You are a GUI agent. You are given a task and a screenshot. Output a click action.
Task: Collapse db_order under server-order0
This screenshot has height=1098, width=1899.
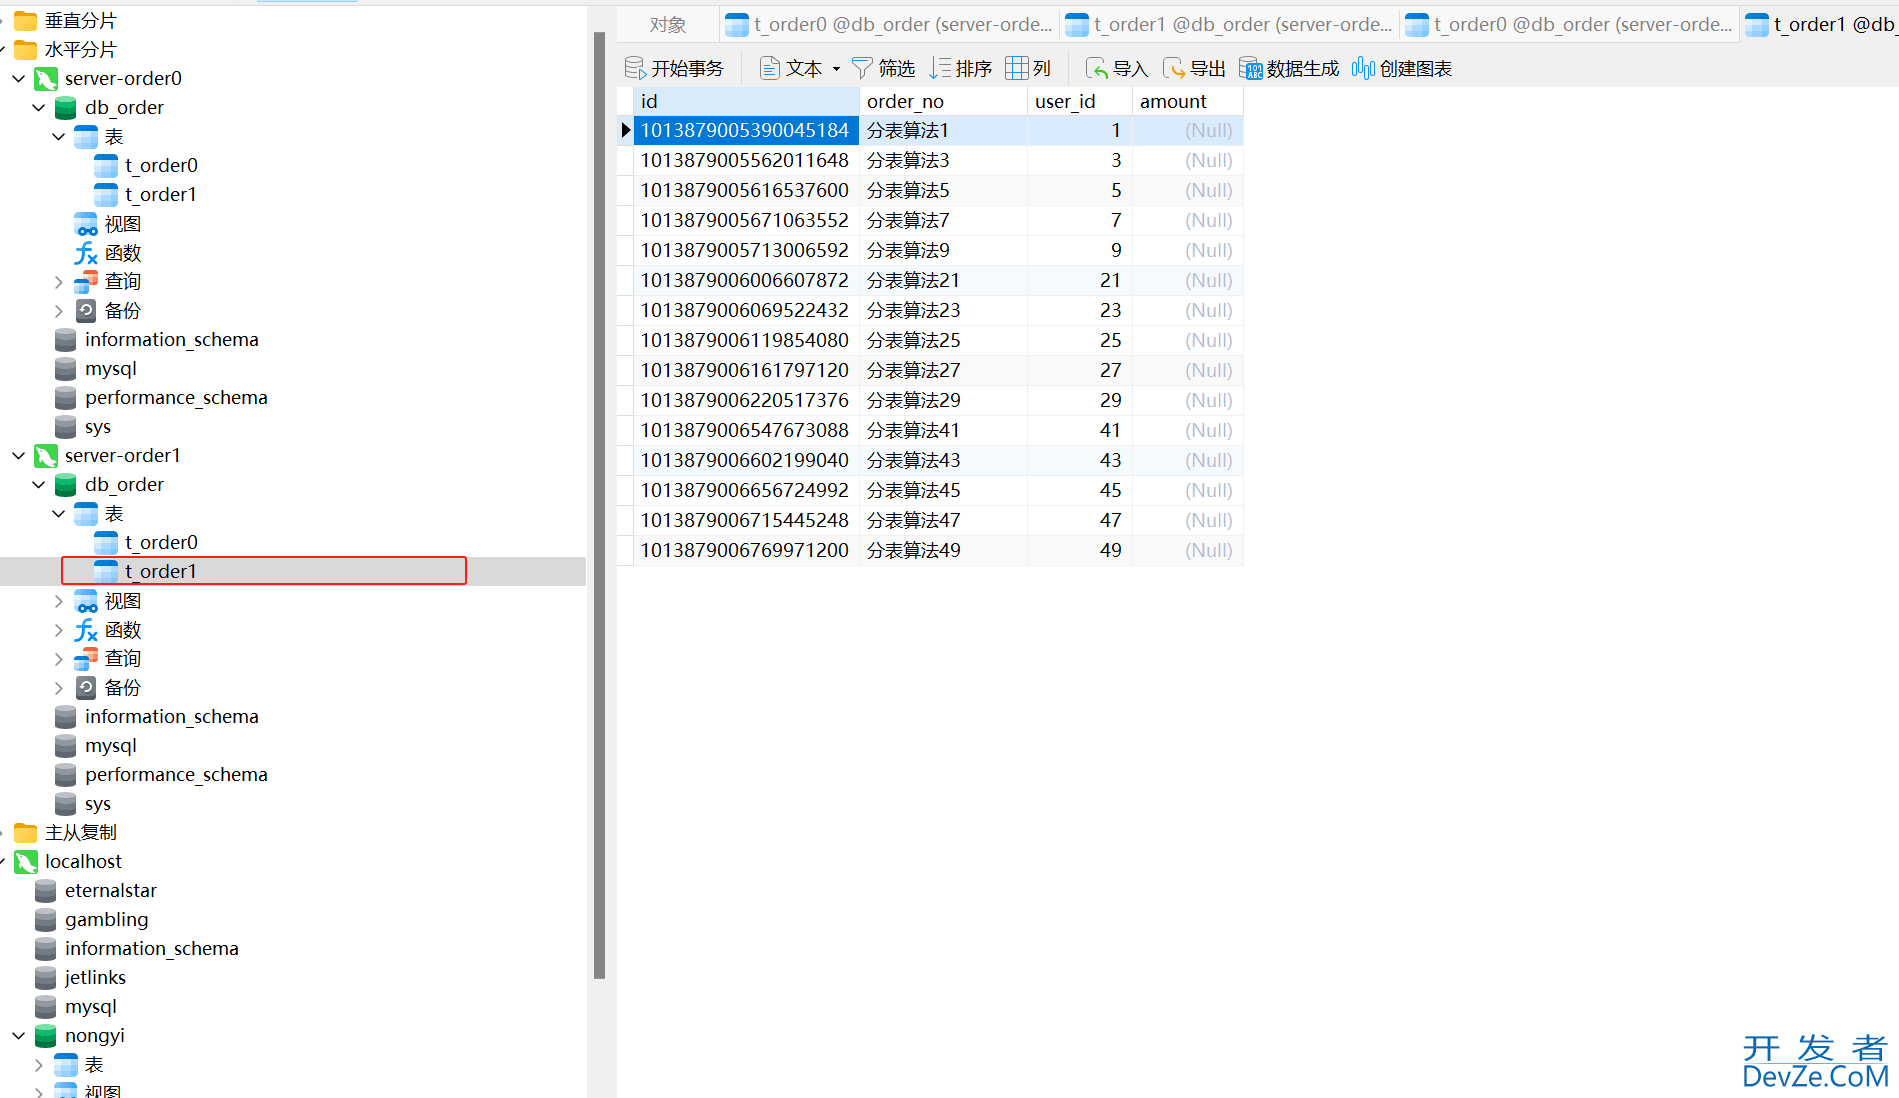point(38,107)
